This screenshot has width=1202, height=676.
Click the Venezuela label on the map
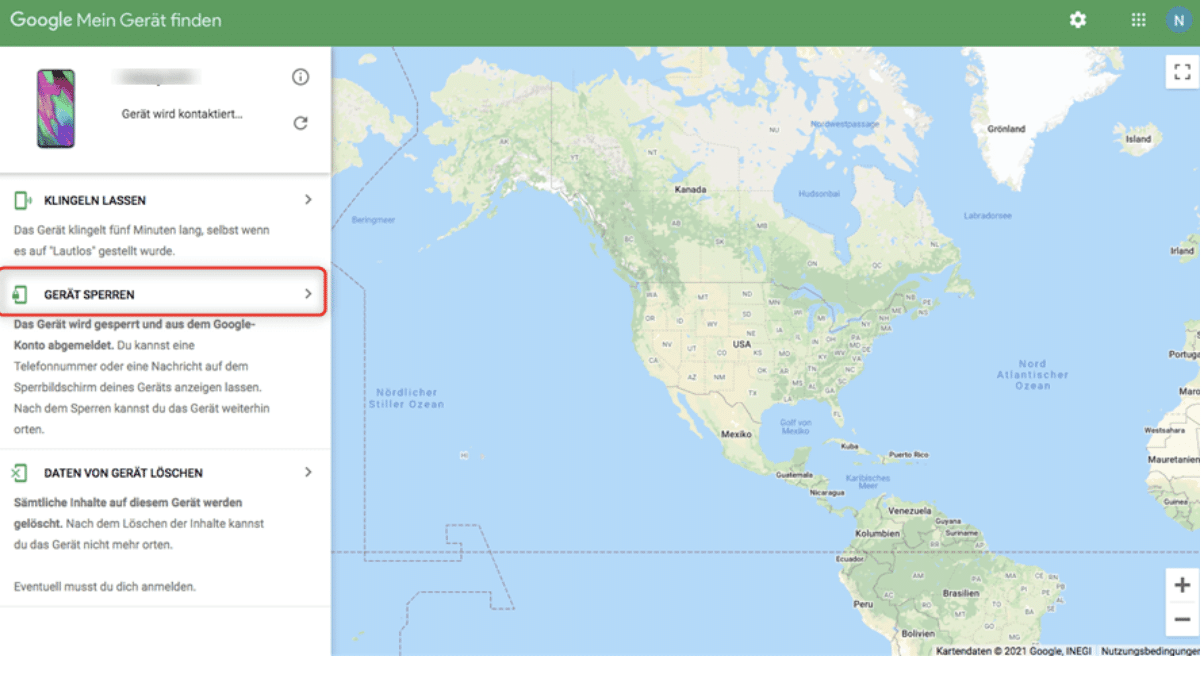[x=910, y=510]
